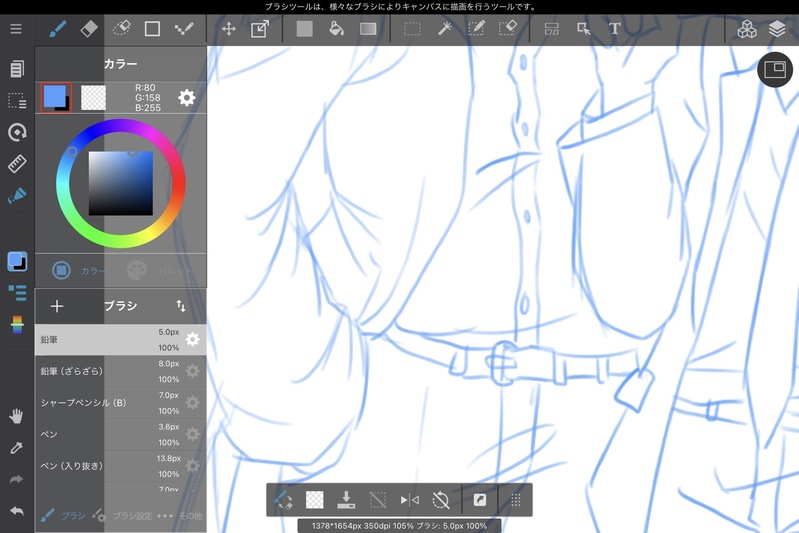
Task: Select the シャープペンシル (B) brush
Action: pos(120,403)
